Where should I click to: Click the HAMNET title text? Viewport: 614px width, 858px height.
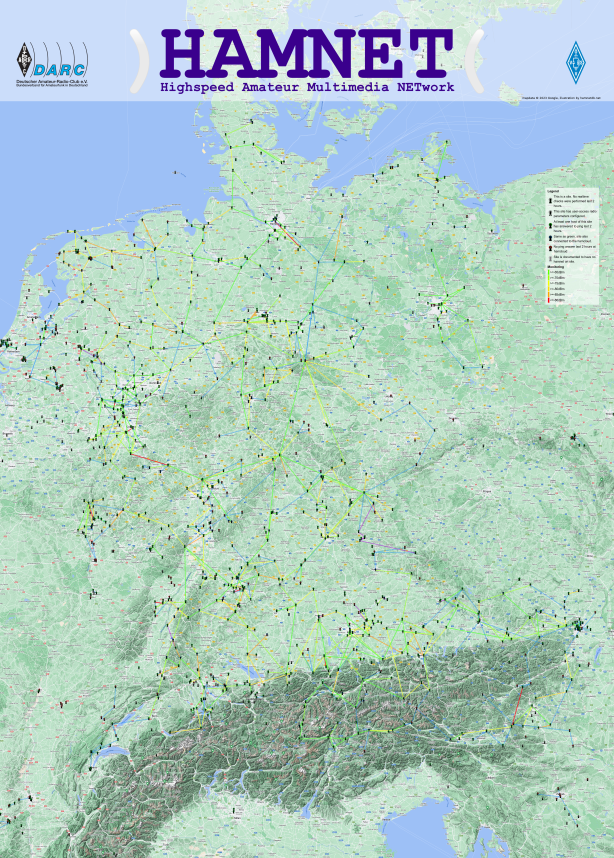pos(306,53)
